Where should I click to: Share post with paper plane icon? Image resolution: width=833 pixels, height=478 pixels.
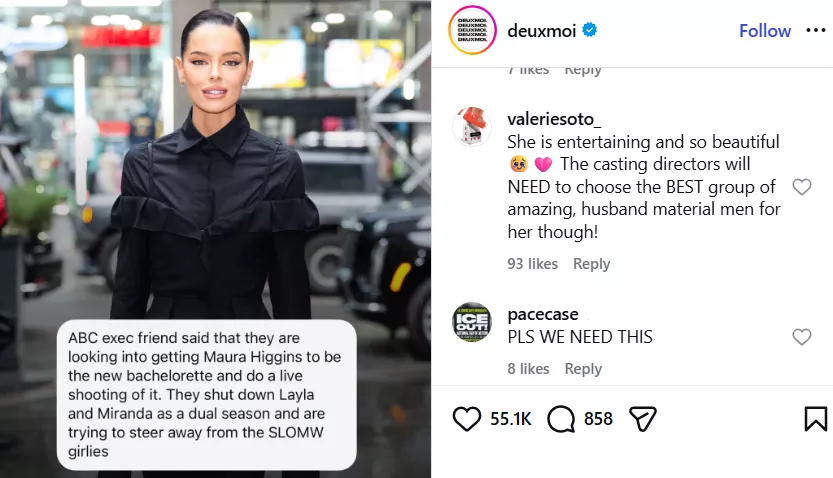pos(643,419)
